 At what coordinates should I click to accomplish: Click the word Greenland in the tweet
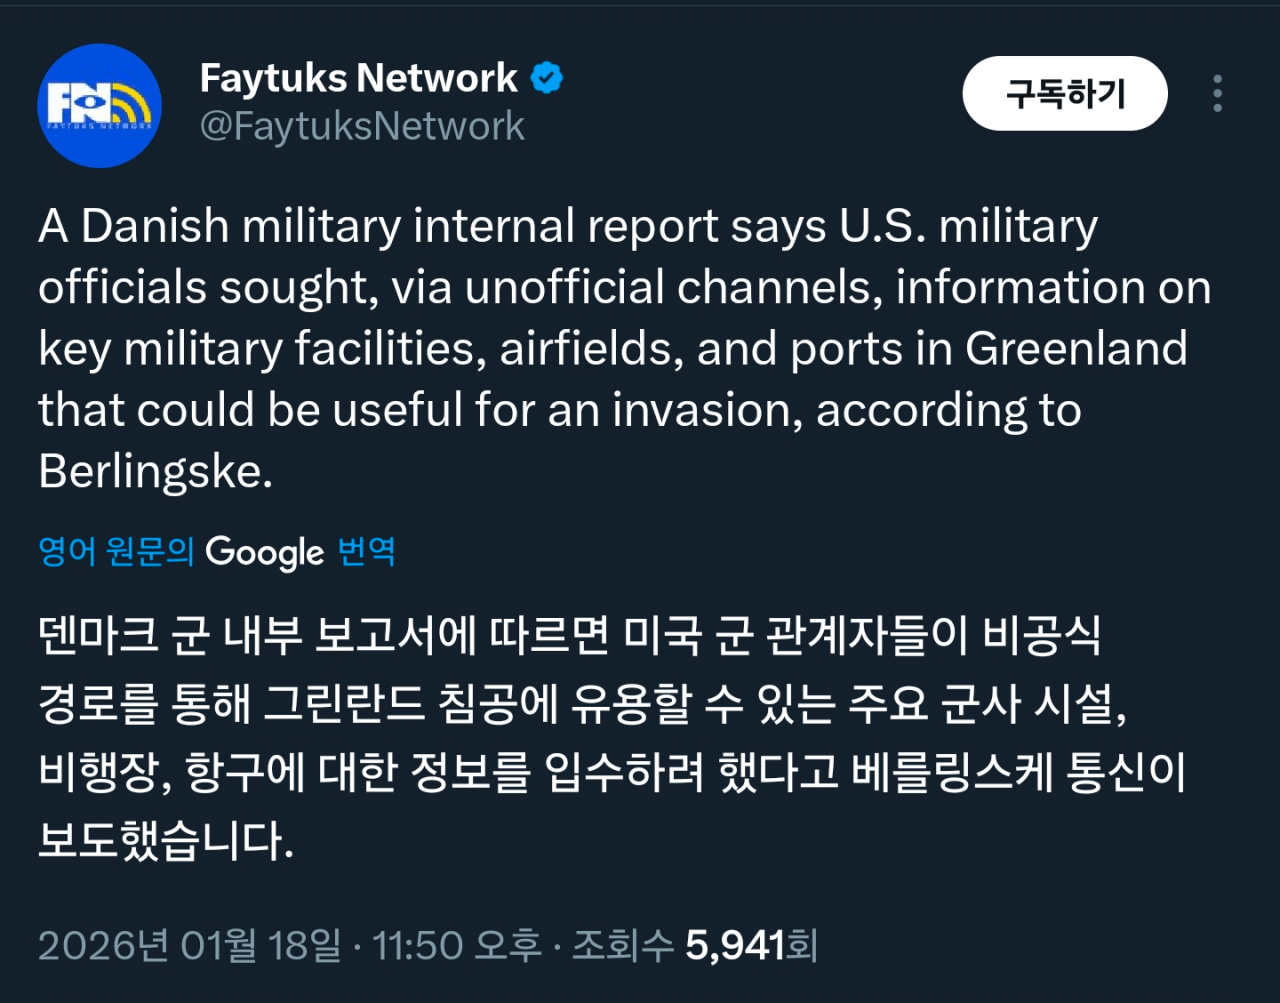[x=1076, y=349]
